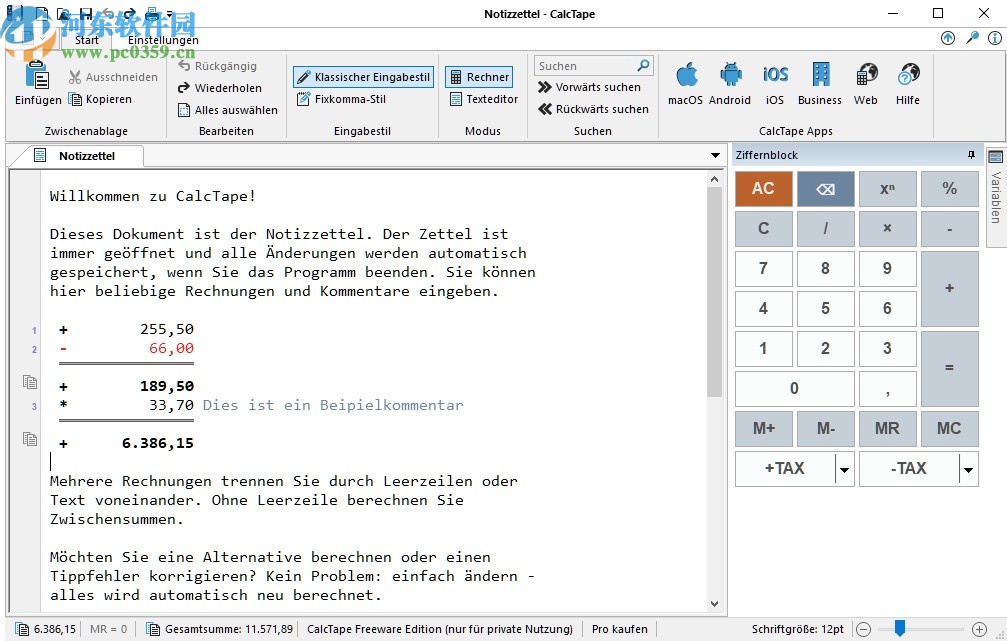The image size is (1007, 641).
Task: Click M- memory subtract key
Action: 825,428
